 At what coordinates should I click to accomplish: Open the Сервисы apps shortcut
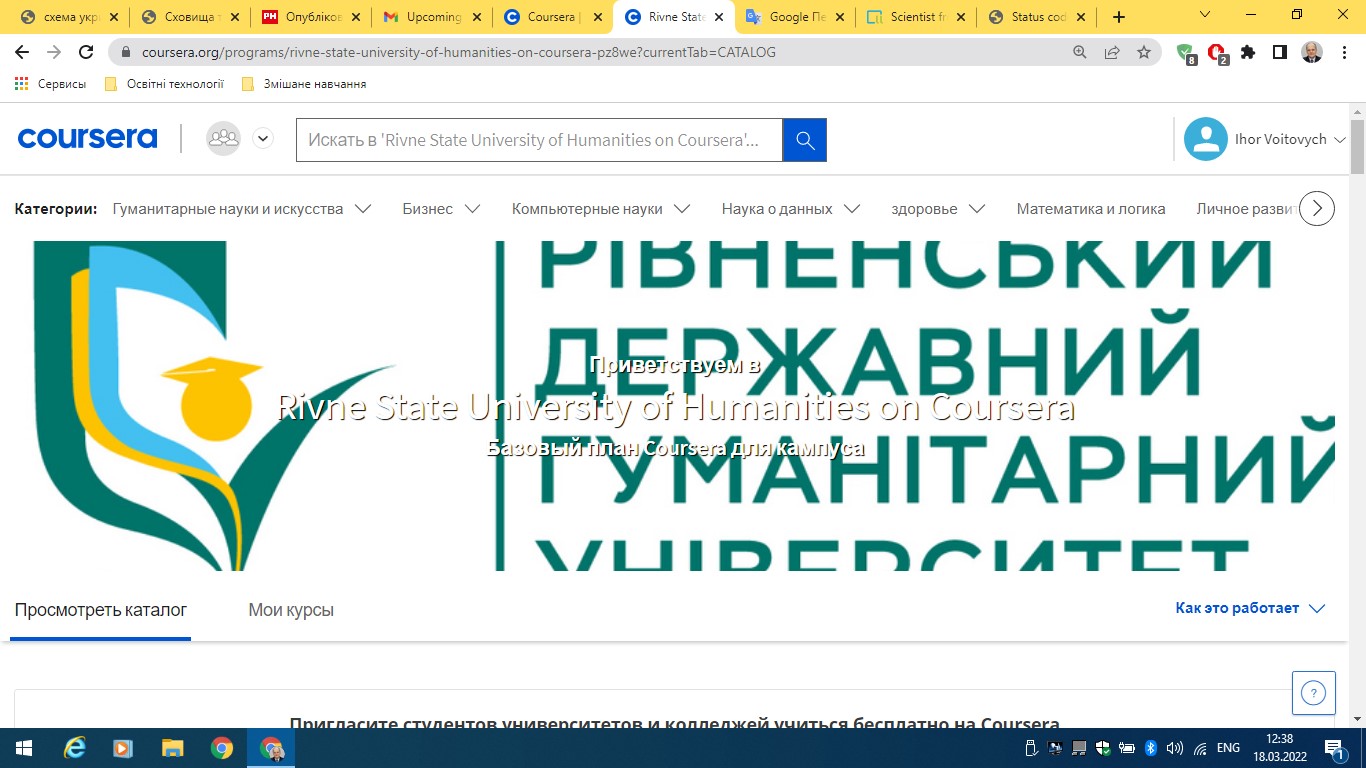(51, 84)
